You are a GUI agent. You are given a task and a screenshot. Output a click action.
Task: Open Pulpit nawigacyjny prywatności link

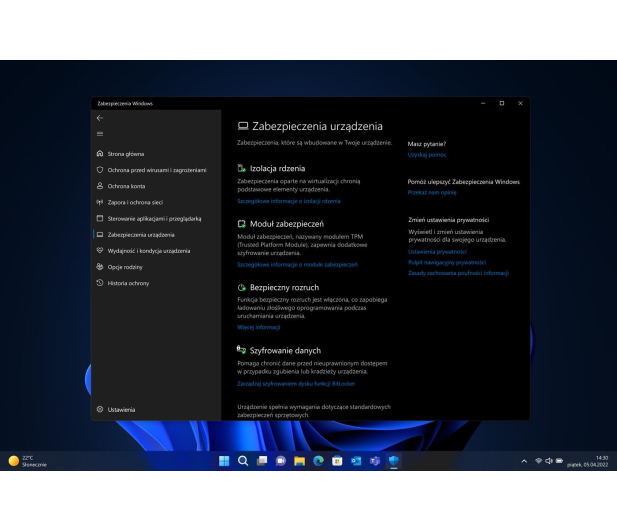(447, 262)
